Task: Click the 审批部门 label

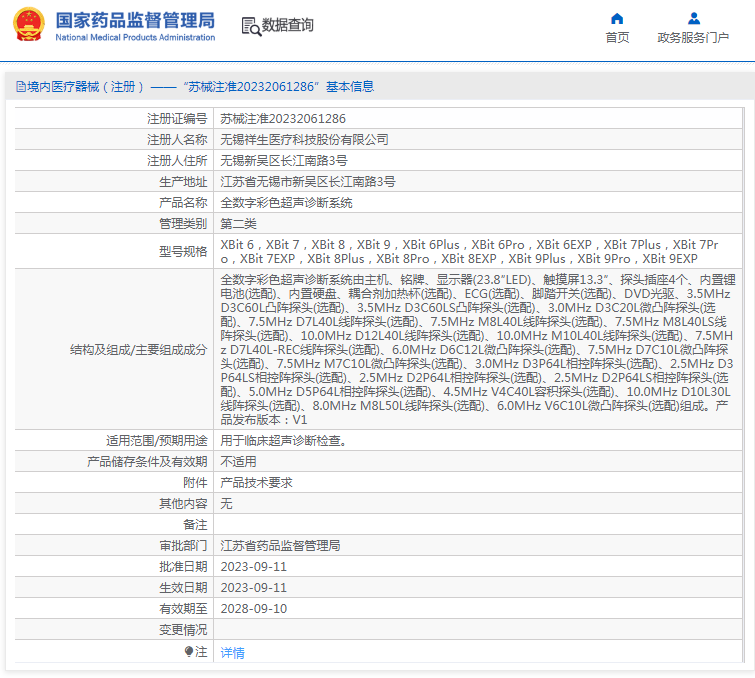Action: (183, 546)
